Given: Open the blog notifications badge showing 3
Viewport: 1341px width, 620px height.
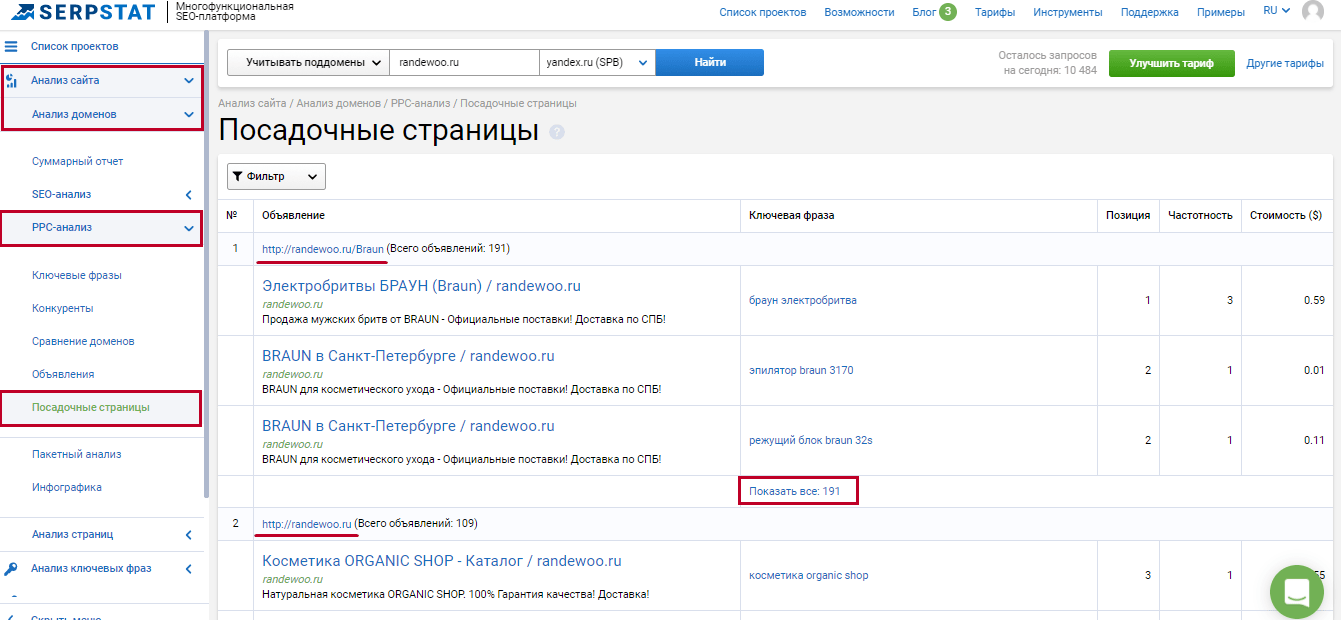Looking at the screenshot, I should pyautogui.click(x=946, y=12).
